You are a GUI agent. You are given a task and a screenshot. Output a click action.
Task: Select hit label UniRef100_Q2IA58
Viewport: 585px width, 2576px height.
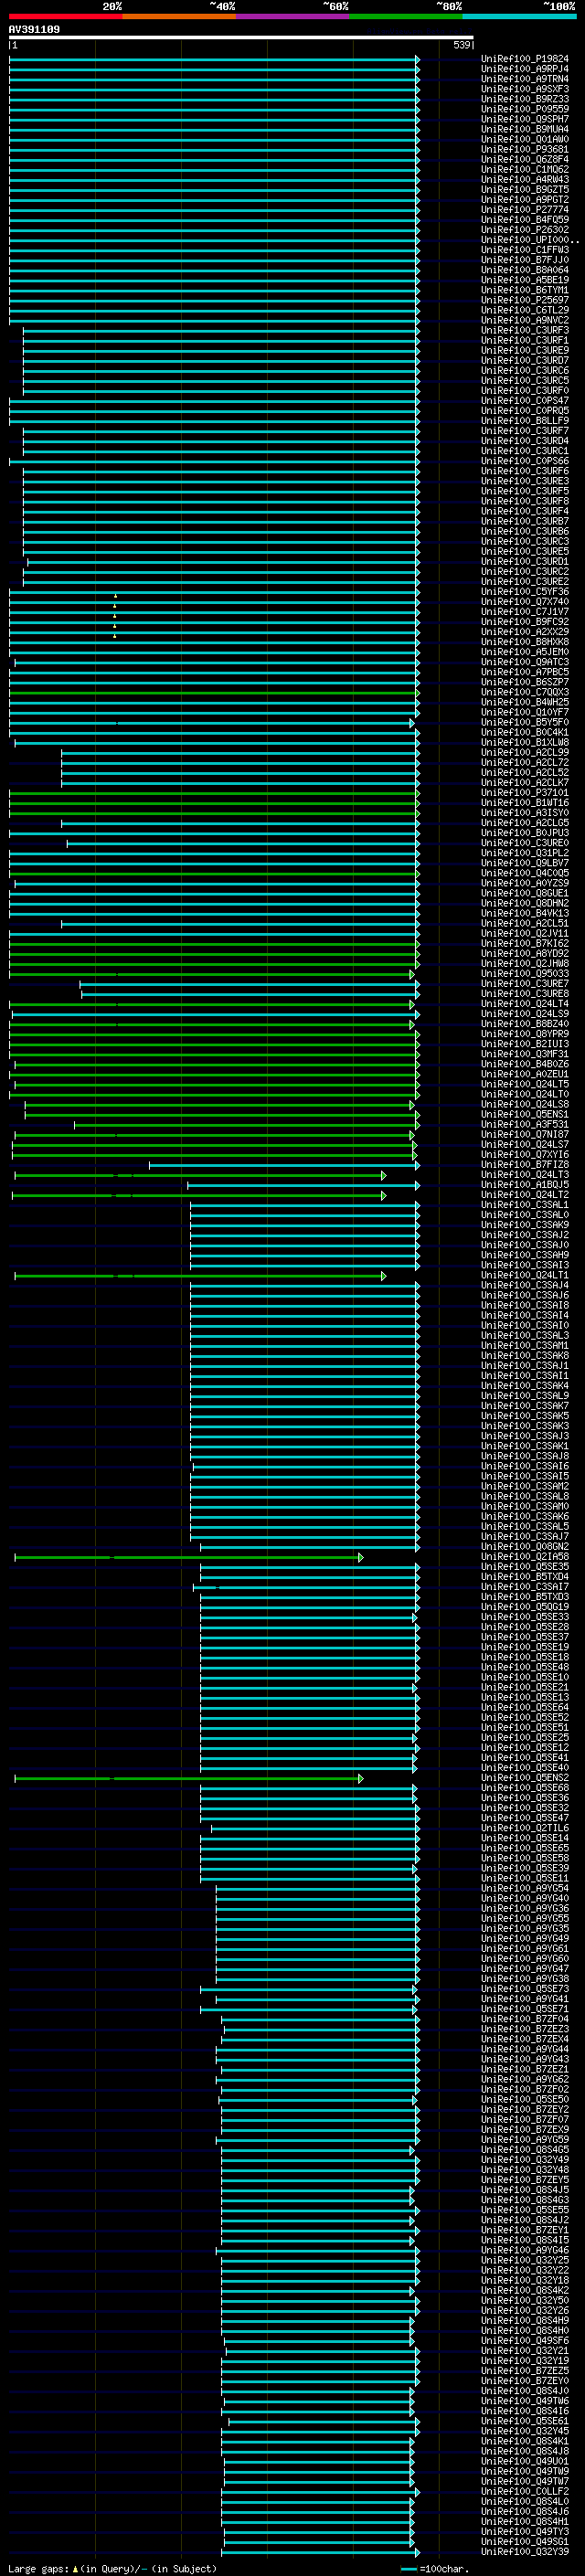tap(525, 1557)
